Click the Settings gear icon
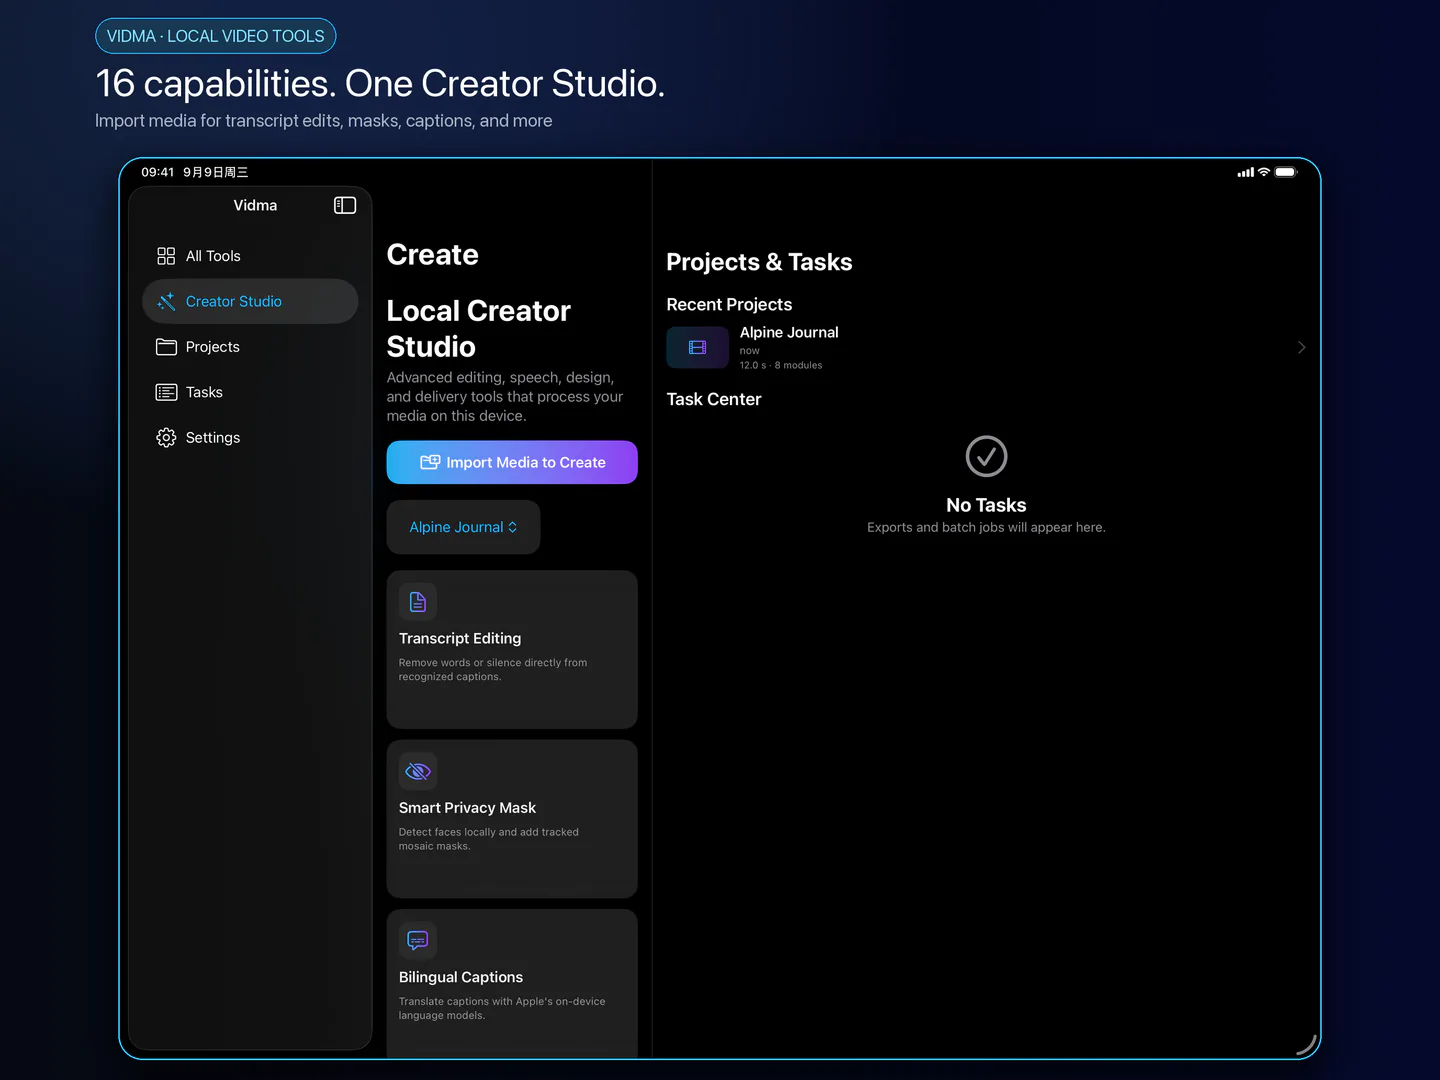 click(x=166, y=438)
